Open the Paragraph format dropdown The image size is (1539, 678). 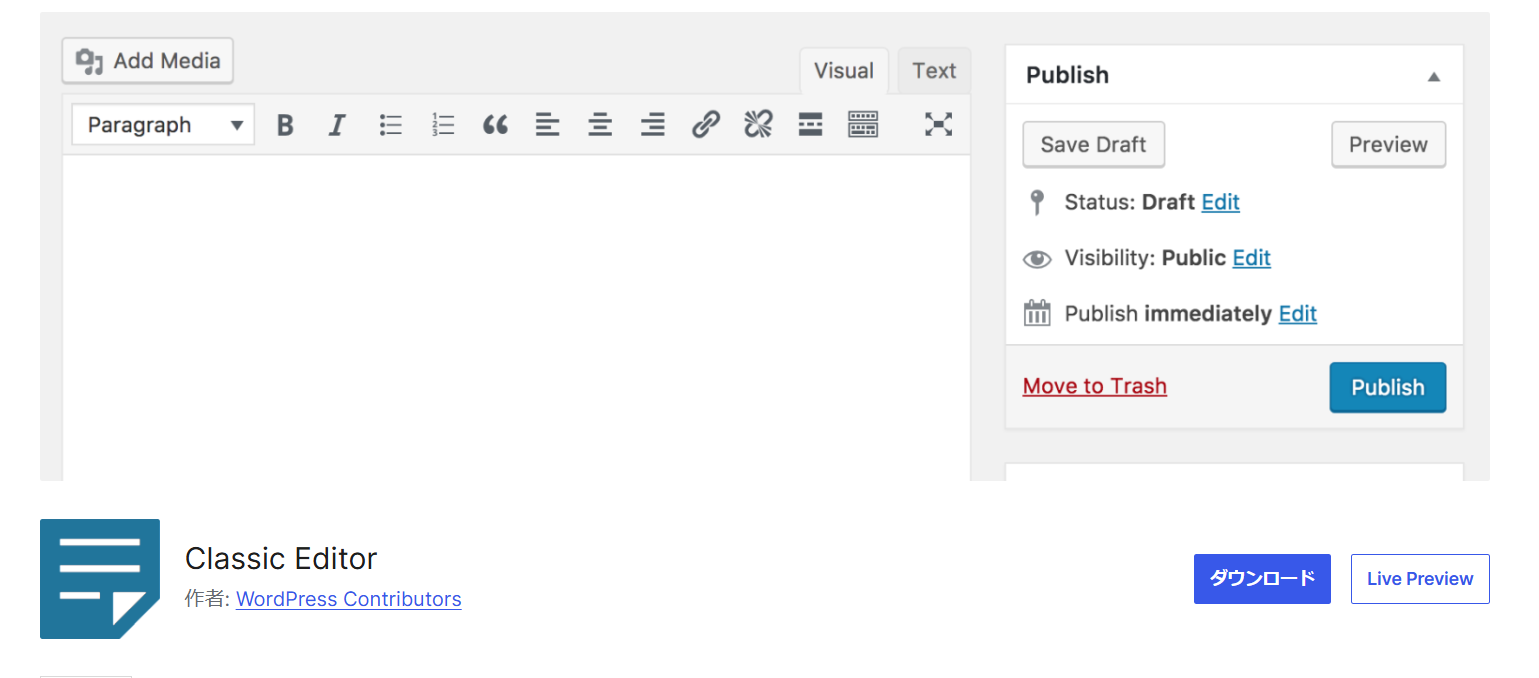tap(163, 125)
